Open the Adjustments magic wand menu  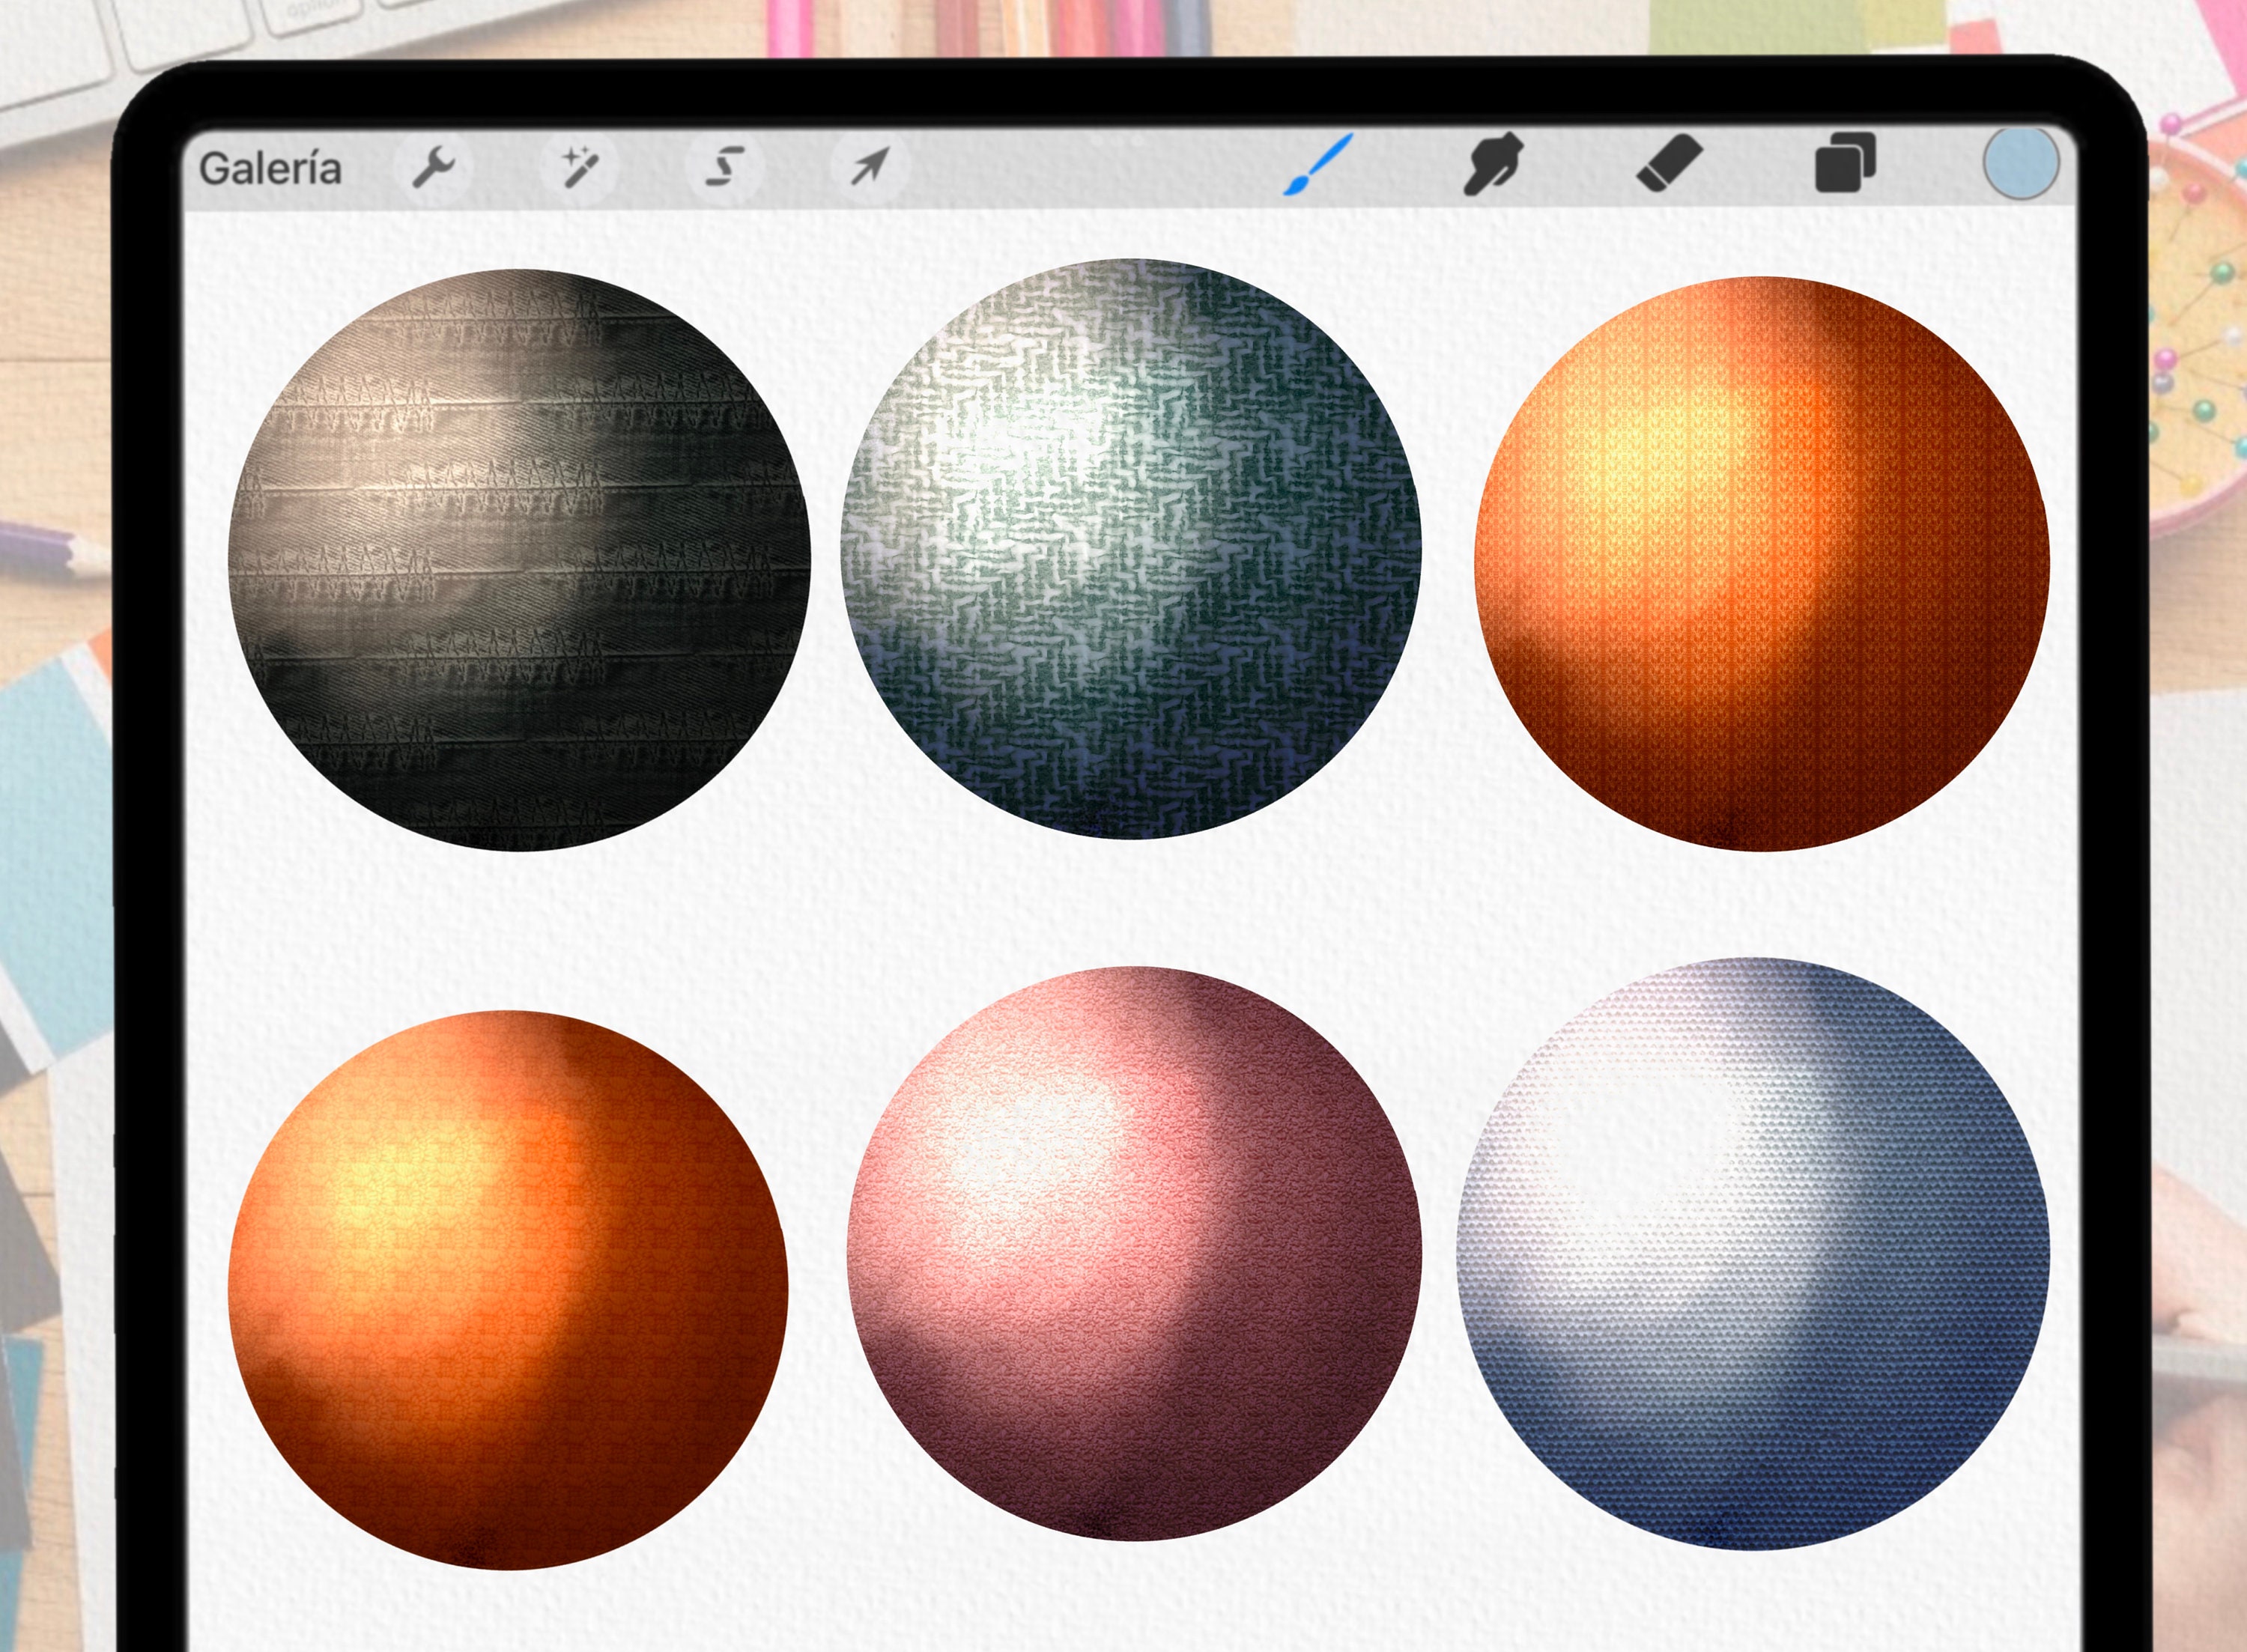click(x=581, y=165)
